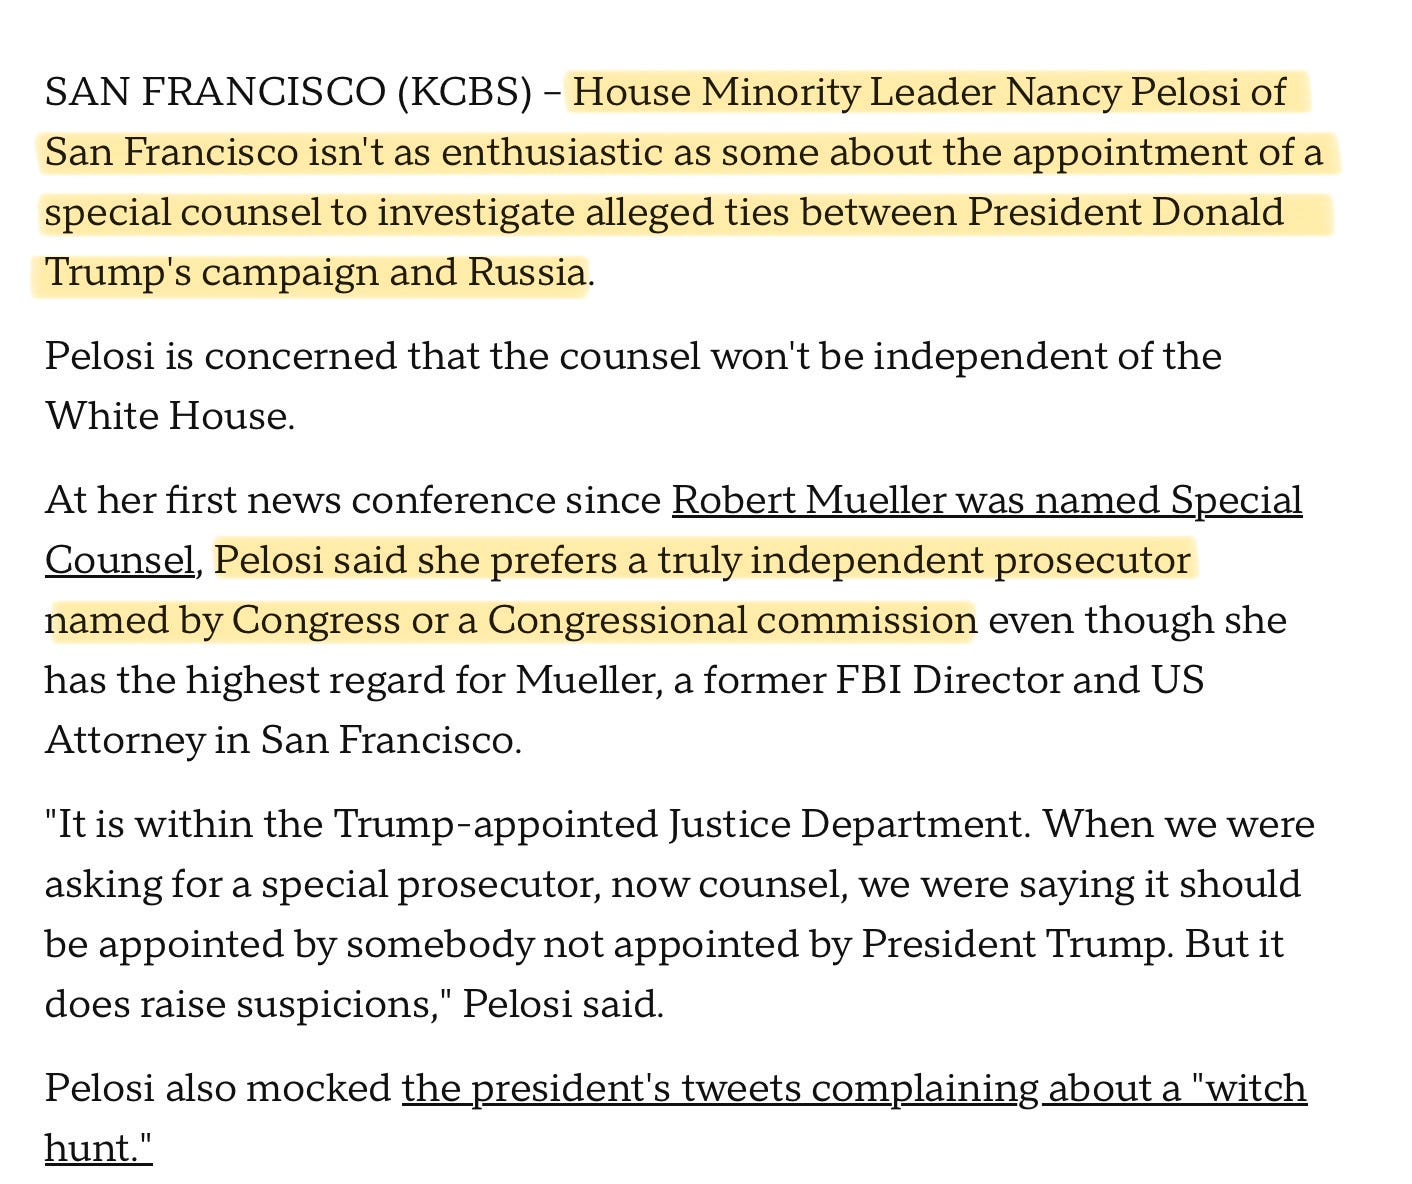The width and height of the screenshot is (1412, 1184).
Task: Click highlighted "named by Congress or a Congressional commission"
Action: coord(510,620)
